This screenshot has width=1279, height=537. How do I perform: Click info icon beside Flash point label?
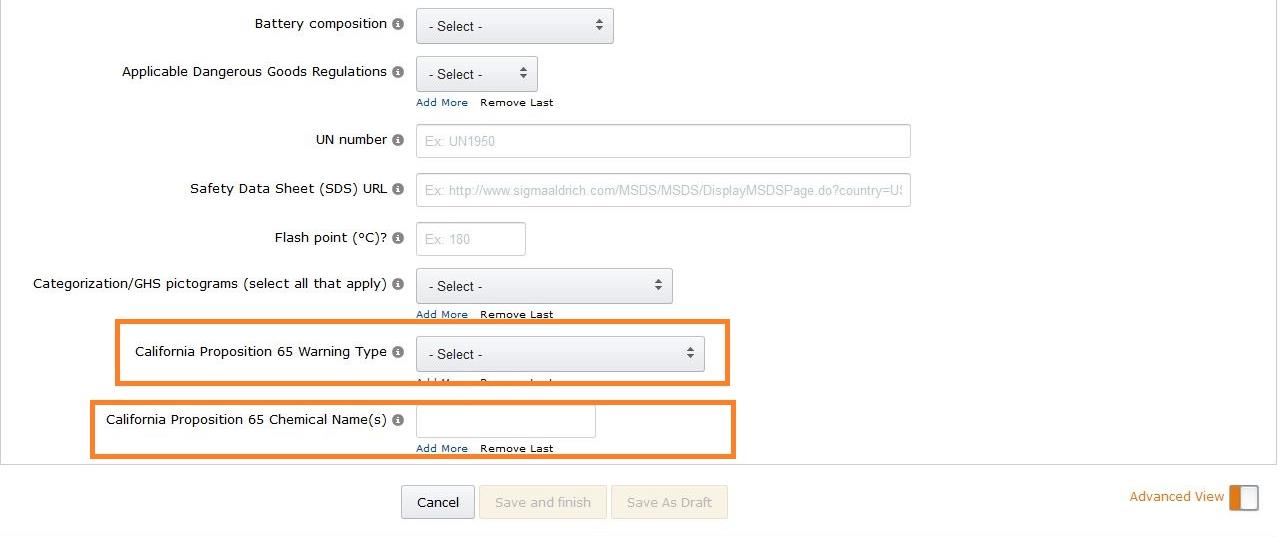tap(398, 238)
